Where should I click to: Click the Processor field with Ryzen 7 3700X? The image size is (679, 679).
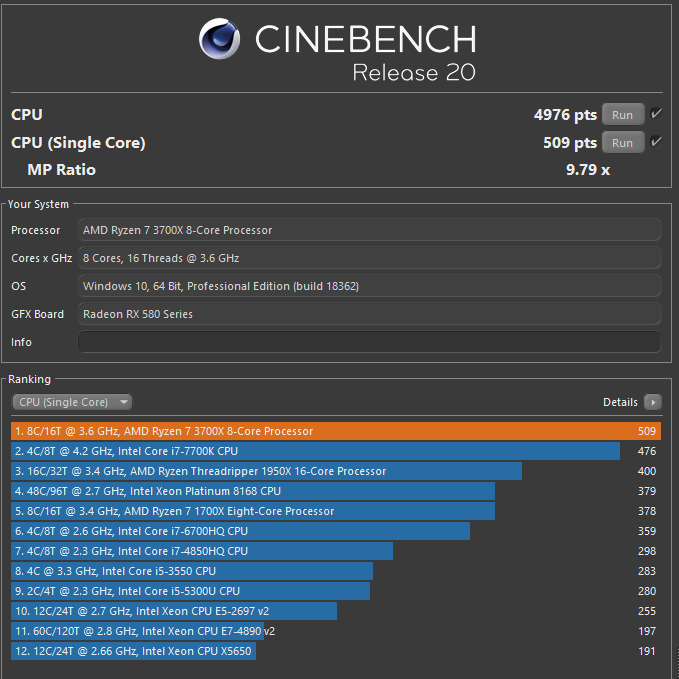point(369,230)
